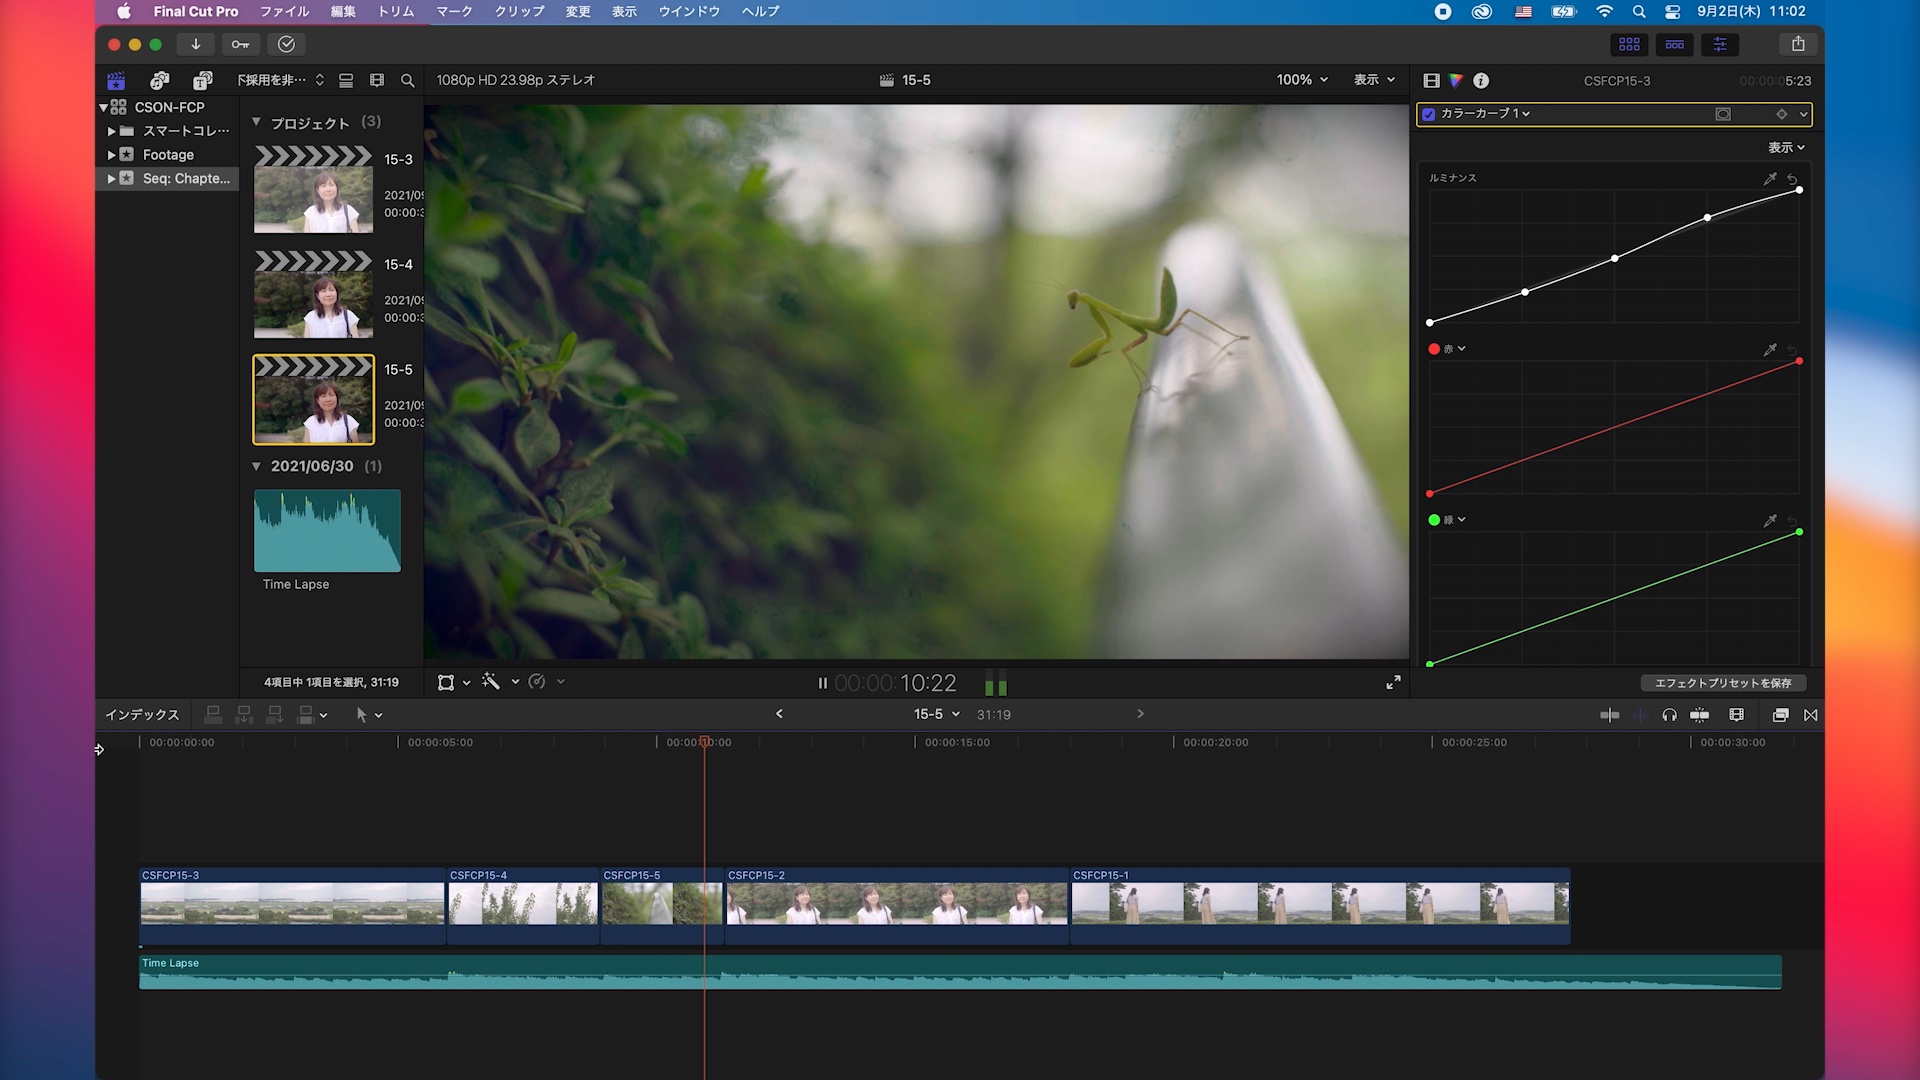Image resolution: width=1920 pixels, height=1080 pixels.
Task: Open the ファイル menu
Action: [x=284, y=11]
